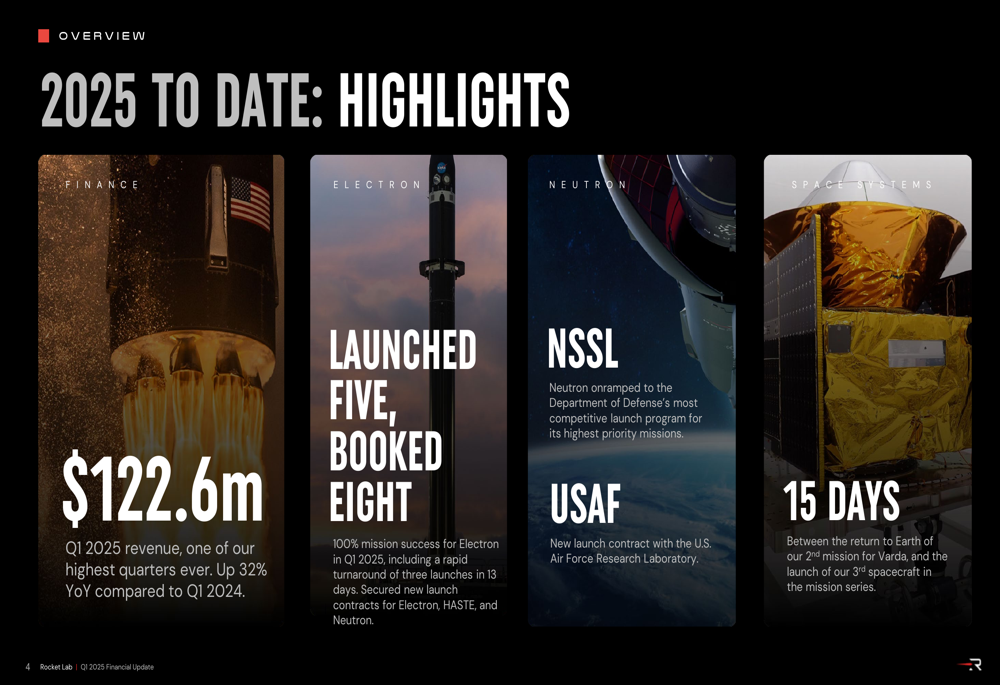Click the USAF heading
Viewport: 1000px width, 685px height.
(x=585, y=504)
